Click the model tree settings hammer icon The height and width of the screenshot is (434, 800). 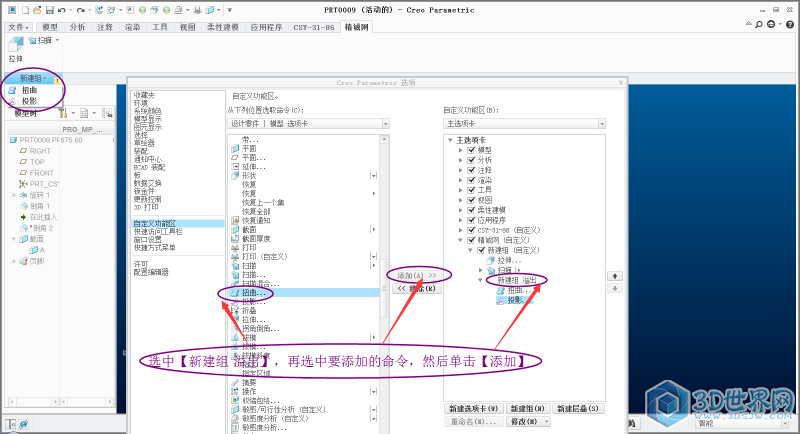[x=63, y=113]
